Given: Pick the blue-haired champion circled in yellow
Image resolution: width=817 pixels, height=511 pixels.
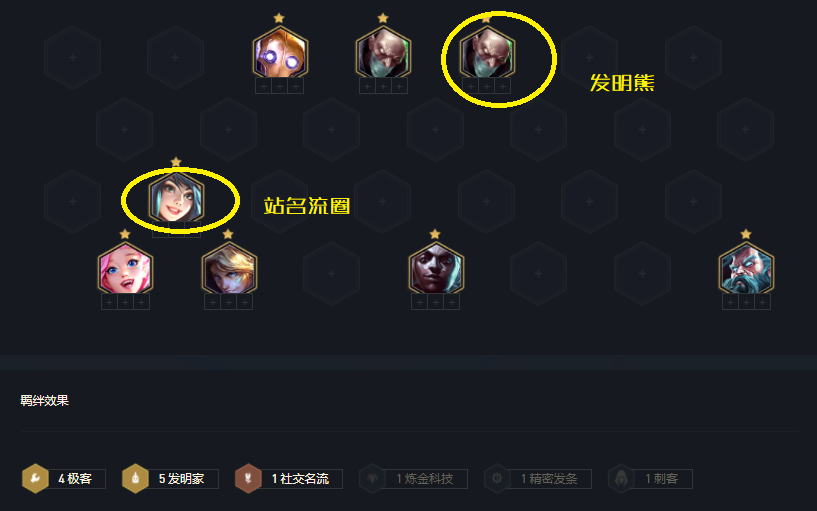Looking at the screenshot, I should coord(176,198).
